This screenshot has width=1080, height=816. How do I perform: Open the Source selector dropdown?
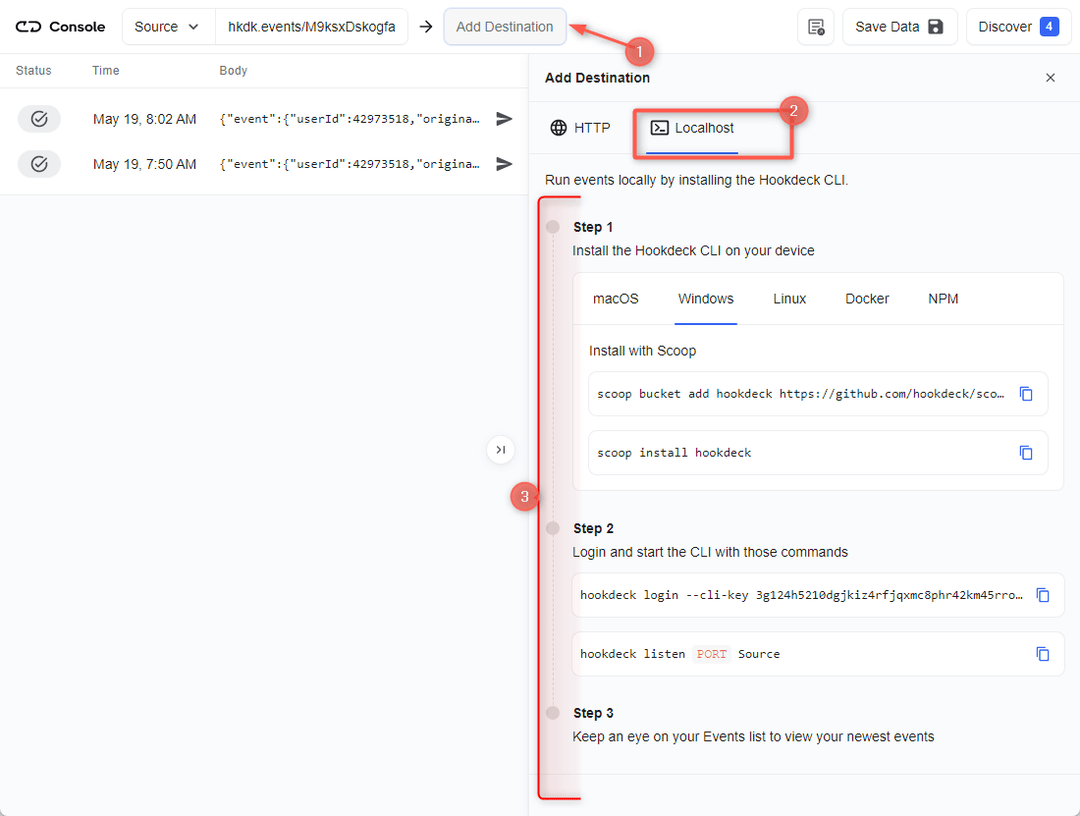point(168,26)
